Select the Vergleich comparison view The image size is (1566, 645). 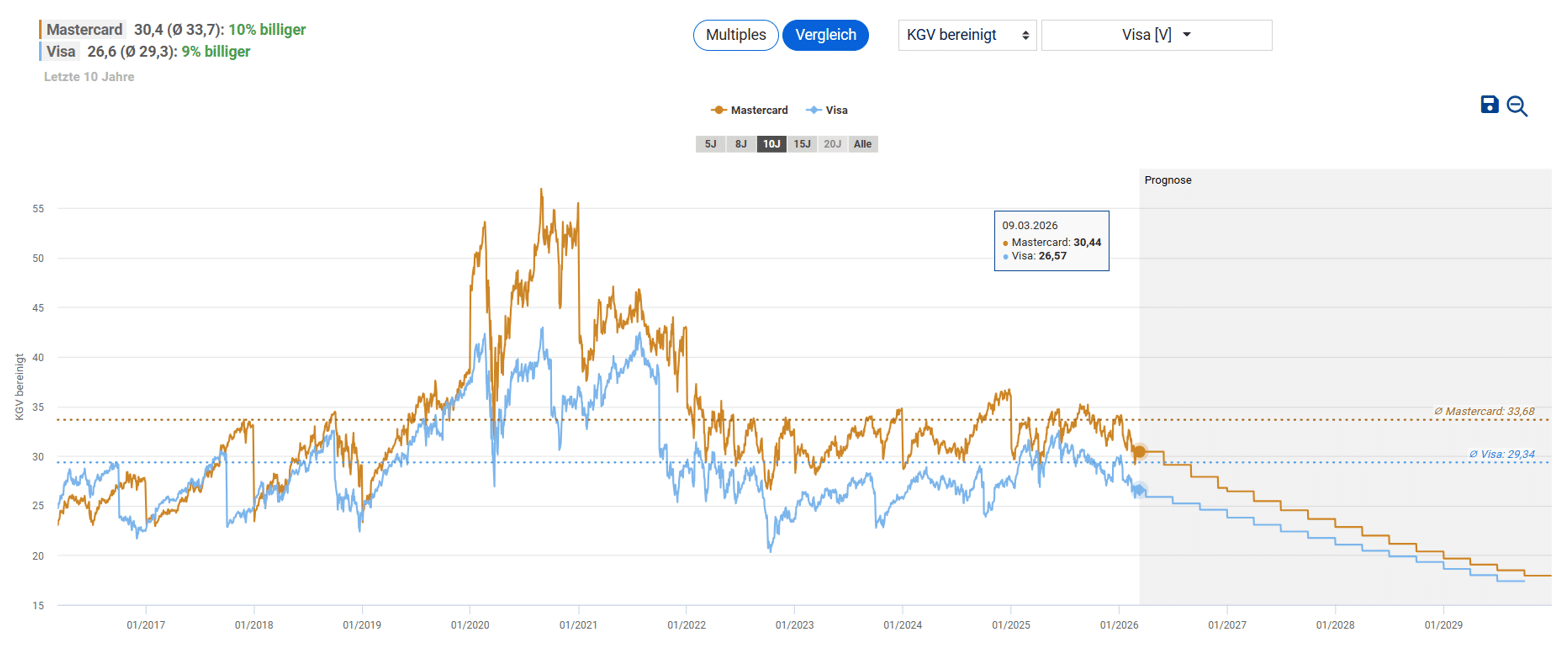825,35
